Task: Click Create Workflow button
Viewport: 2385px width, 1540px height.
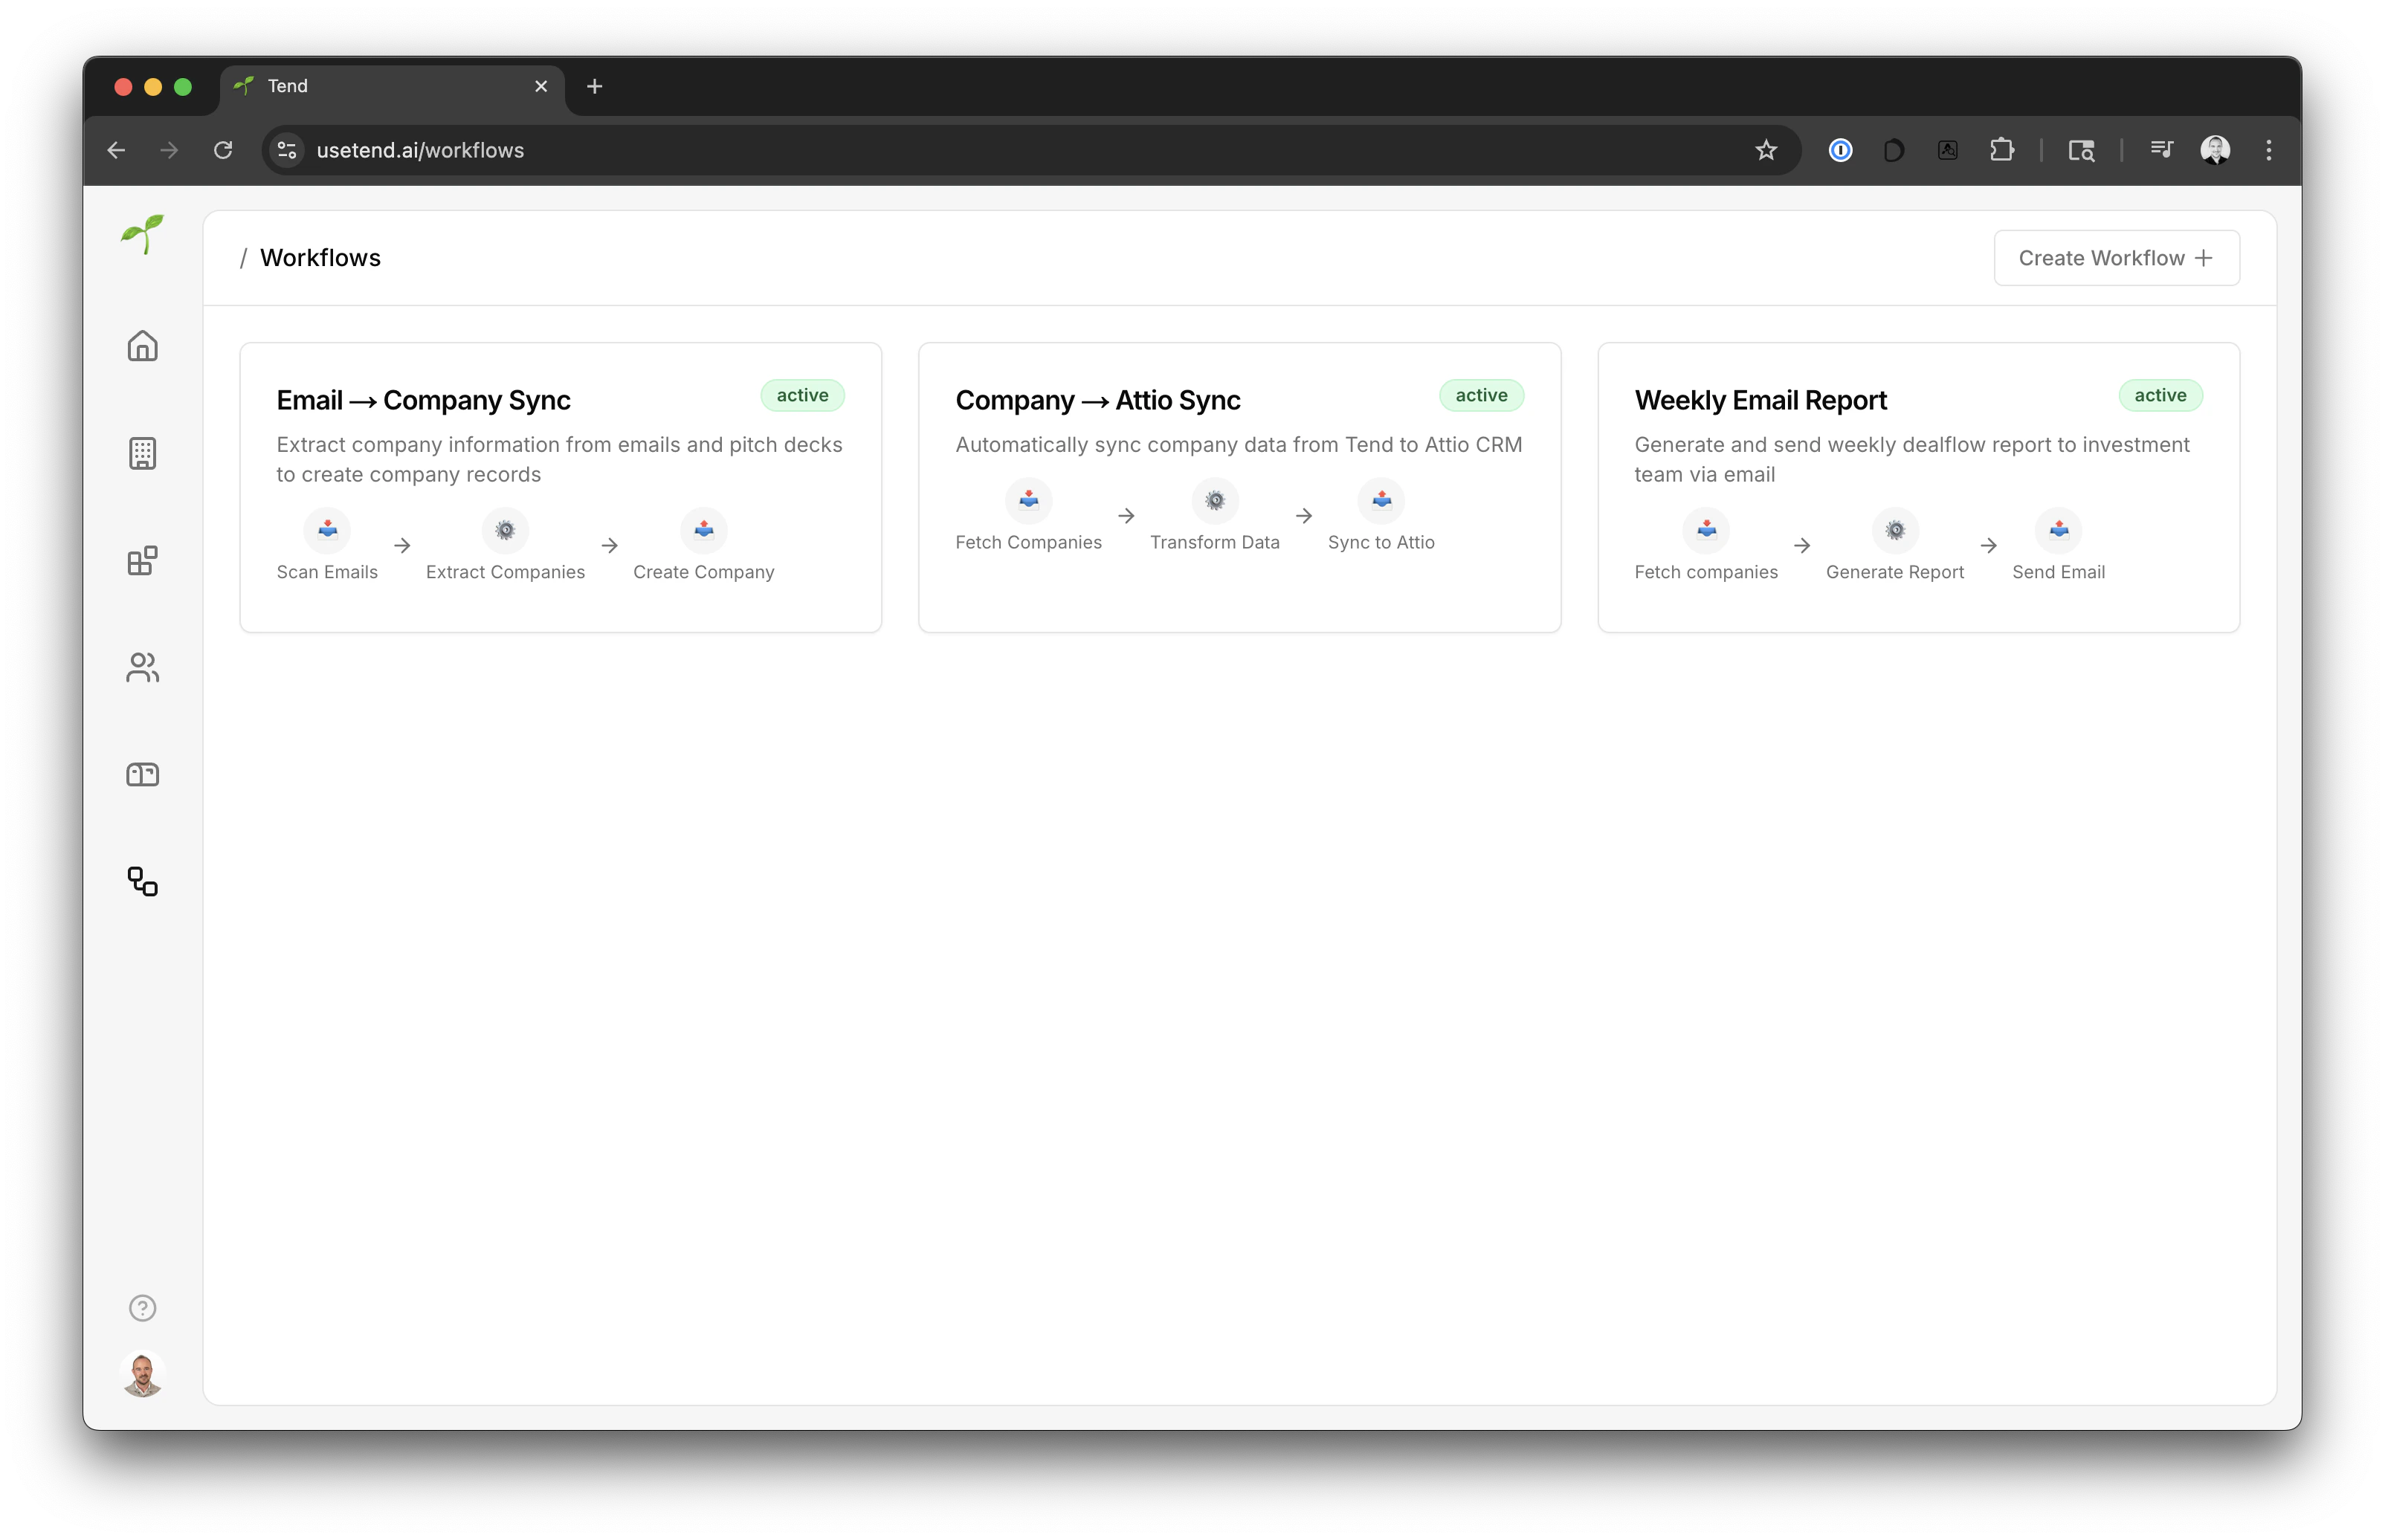Action: coord(2116,258)
